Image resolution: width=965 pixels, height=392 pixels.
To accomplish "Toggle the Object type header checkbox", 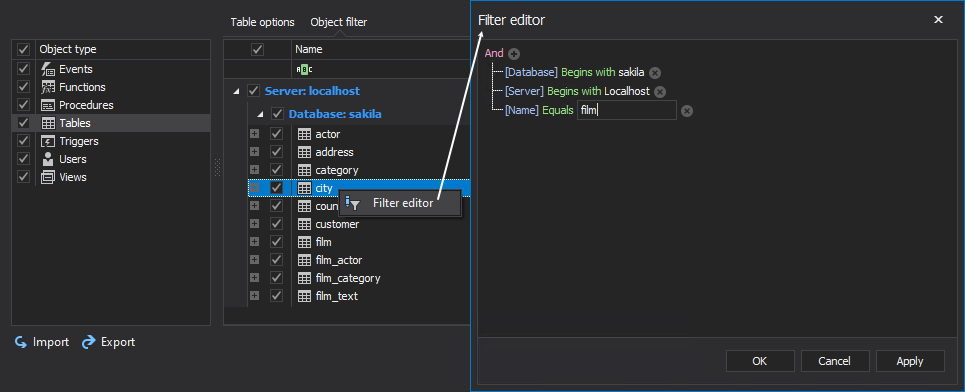I will pyautogui.click(x=23, y=49).
